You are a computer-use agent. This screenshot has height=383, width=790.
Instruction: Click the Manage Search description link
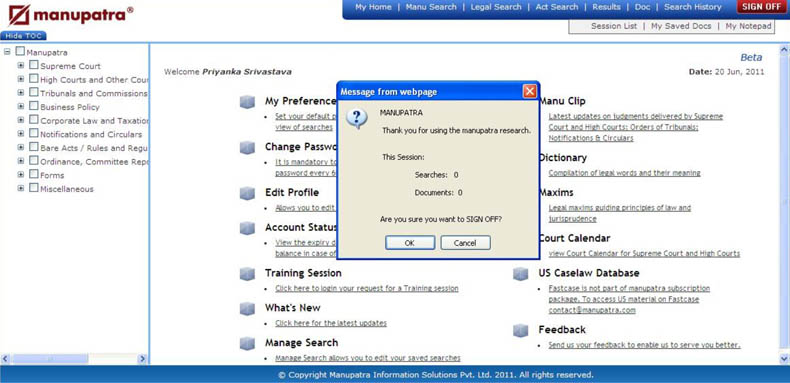pos(368,358)
